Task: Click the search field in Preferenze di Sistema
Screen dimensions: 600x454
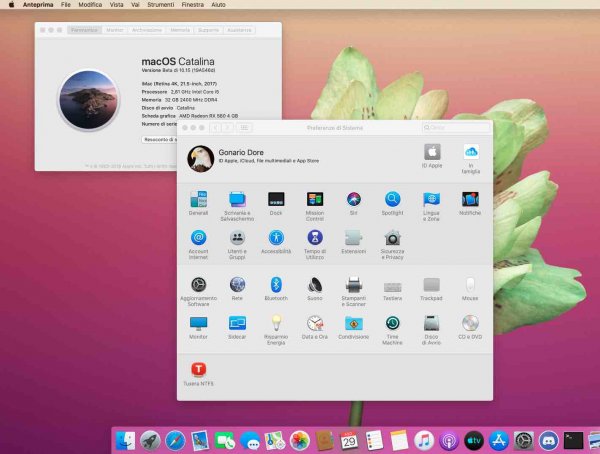Action: coord(456,127)
